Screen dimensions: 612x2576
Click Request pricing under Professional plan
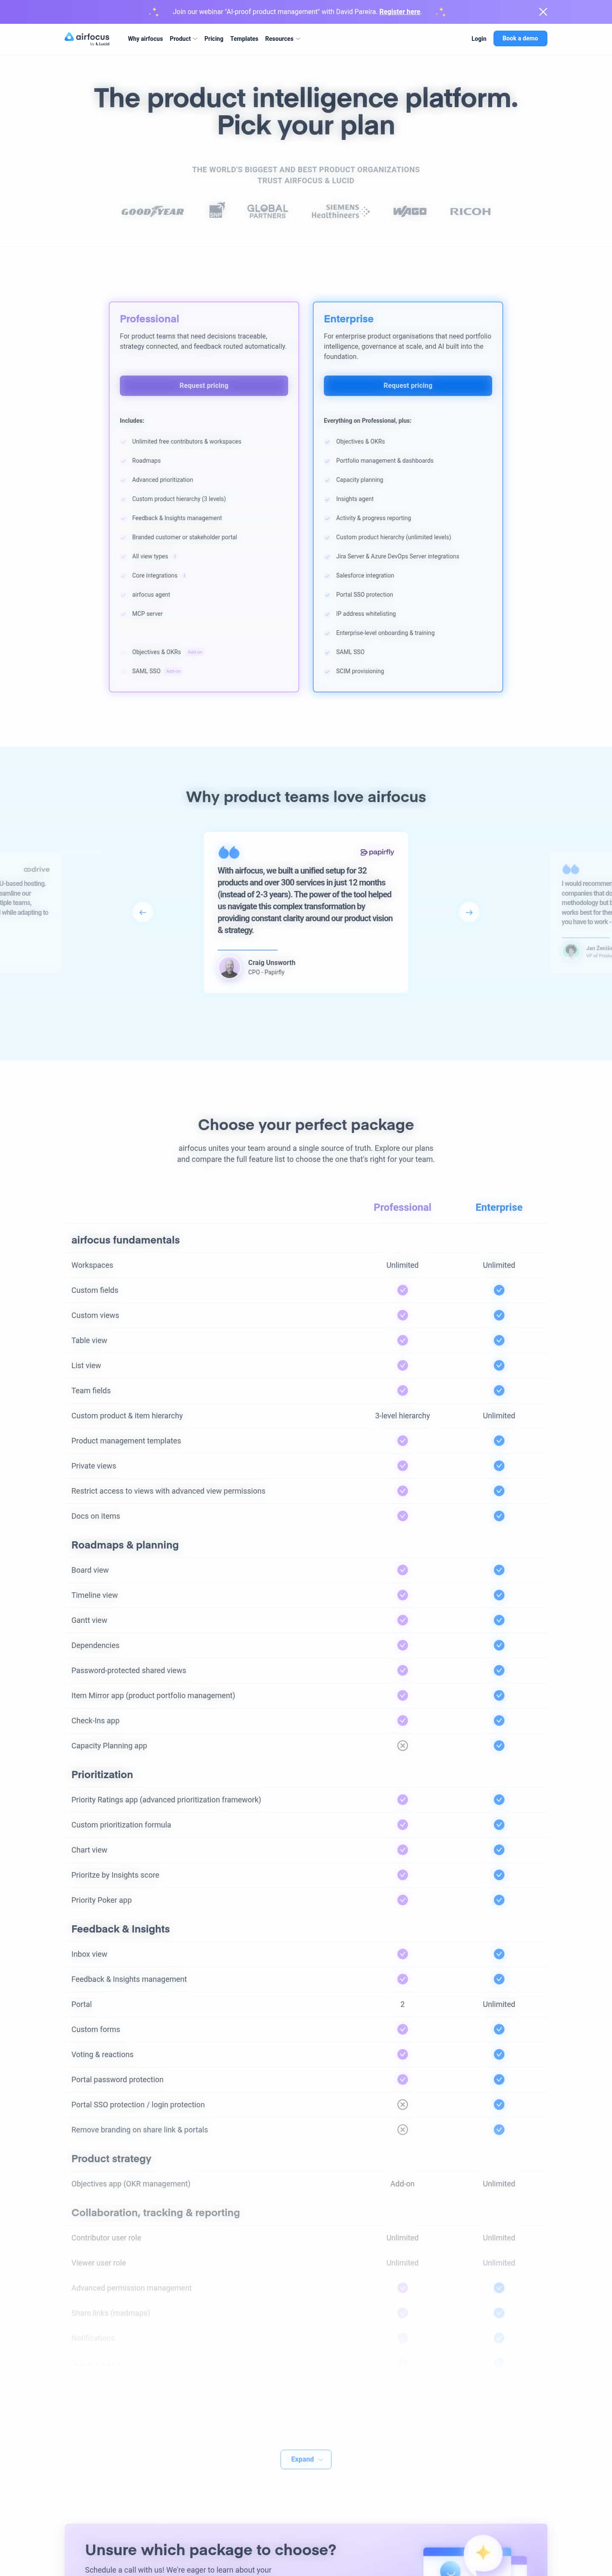coord(204,385)
